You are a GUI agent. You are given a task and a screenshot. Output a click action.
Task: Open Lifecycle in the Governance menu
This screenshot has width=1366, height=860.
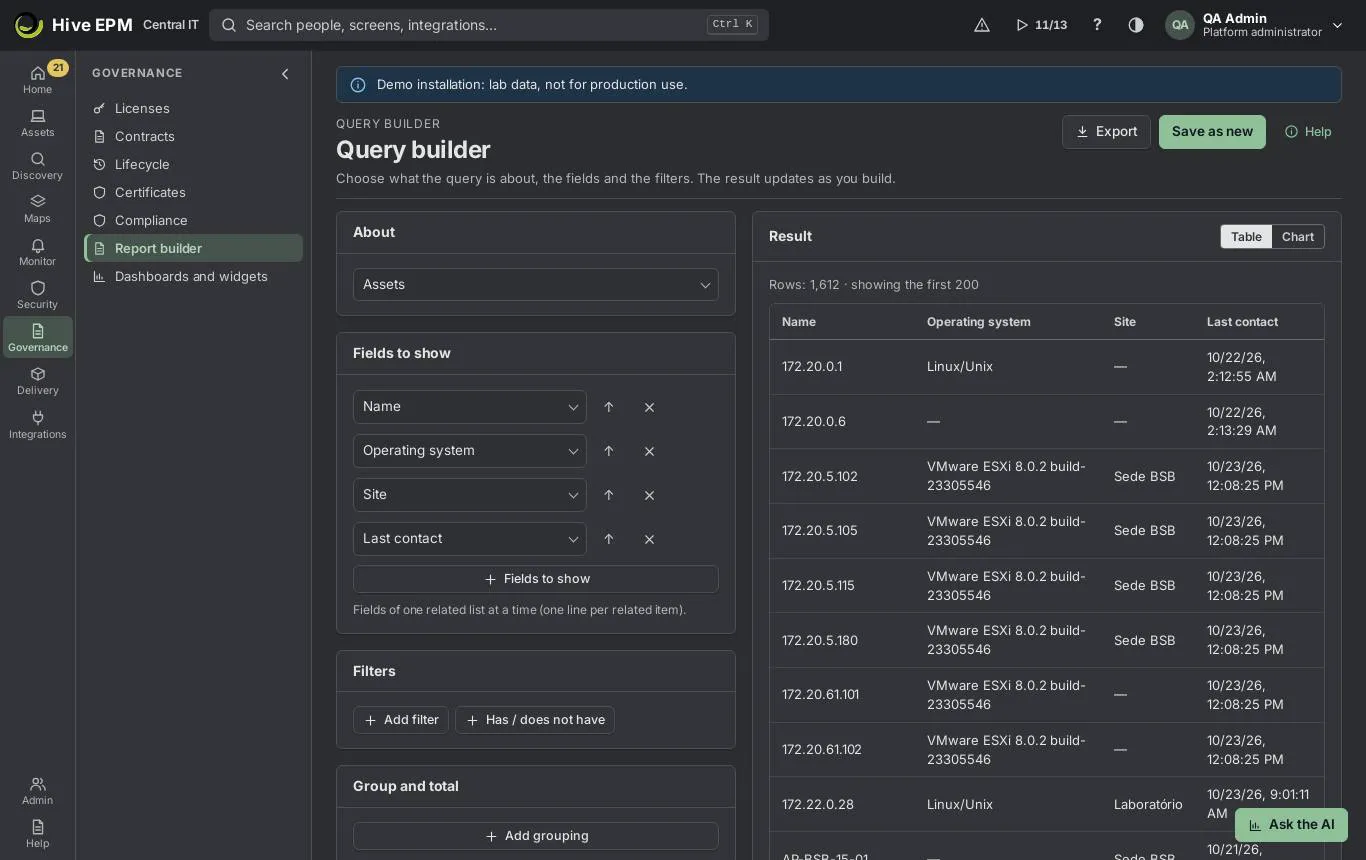coord(193,164)
